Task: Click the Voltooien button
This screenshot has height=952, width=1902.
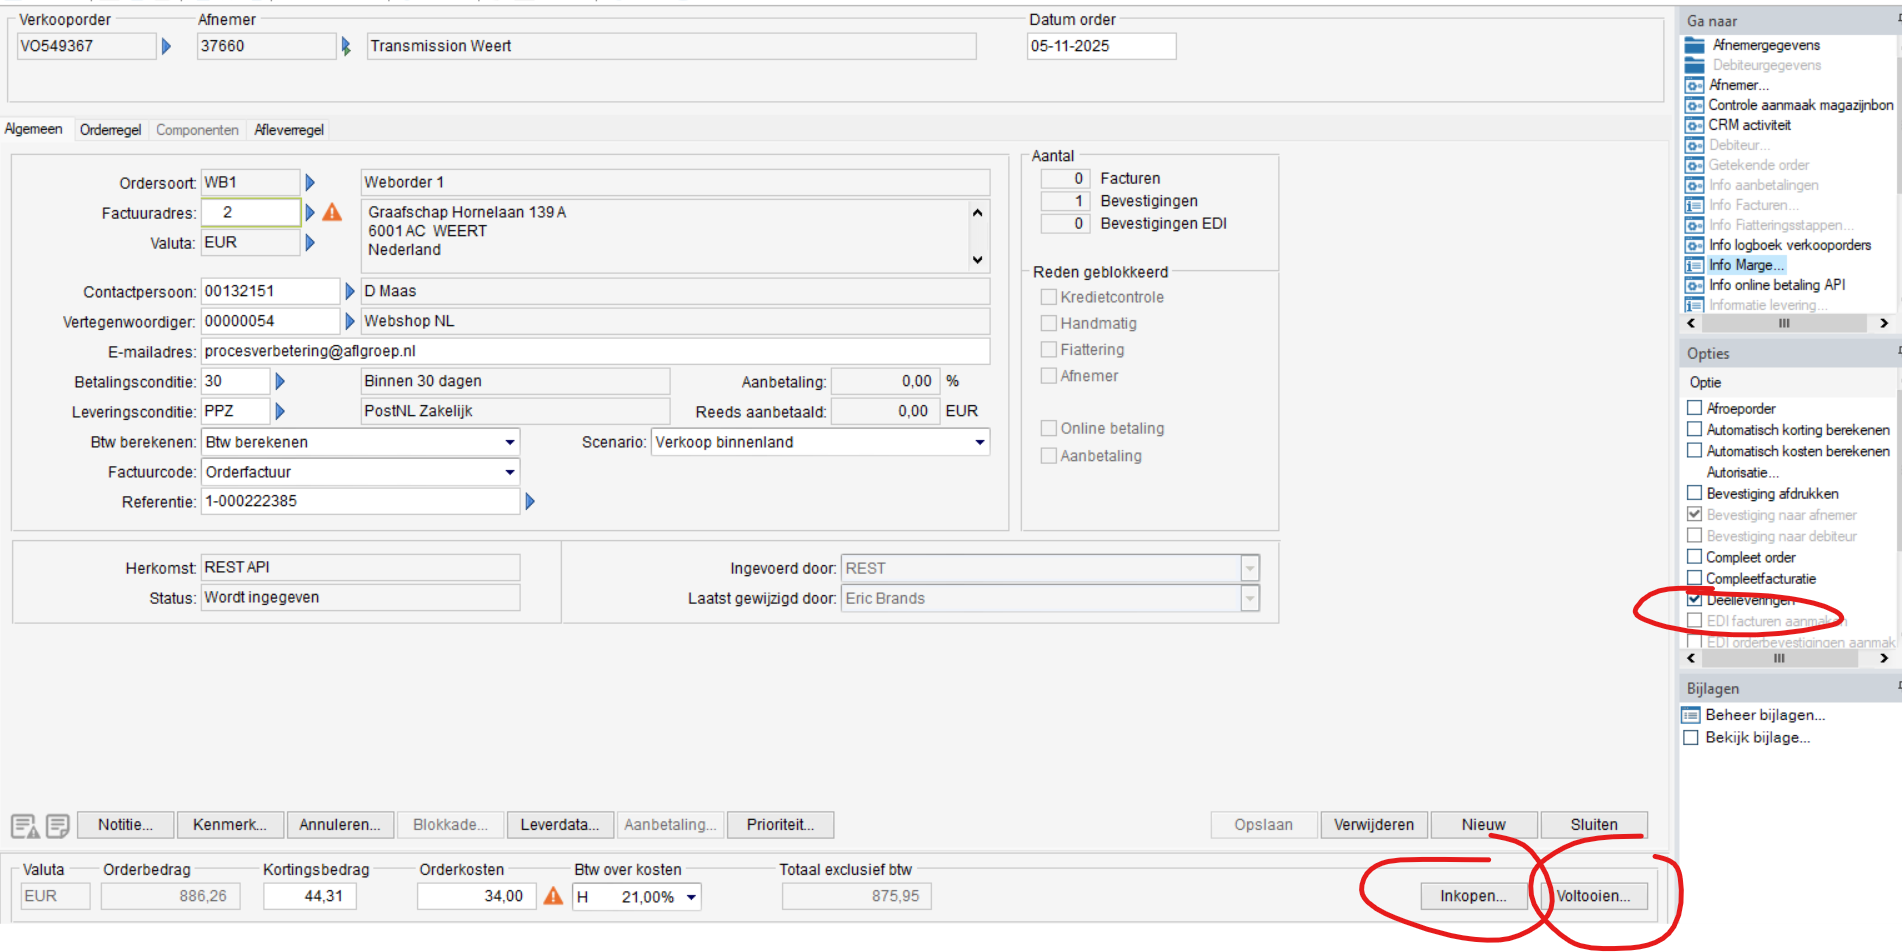Action: [1593, 896]
